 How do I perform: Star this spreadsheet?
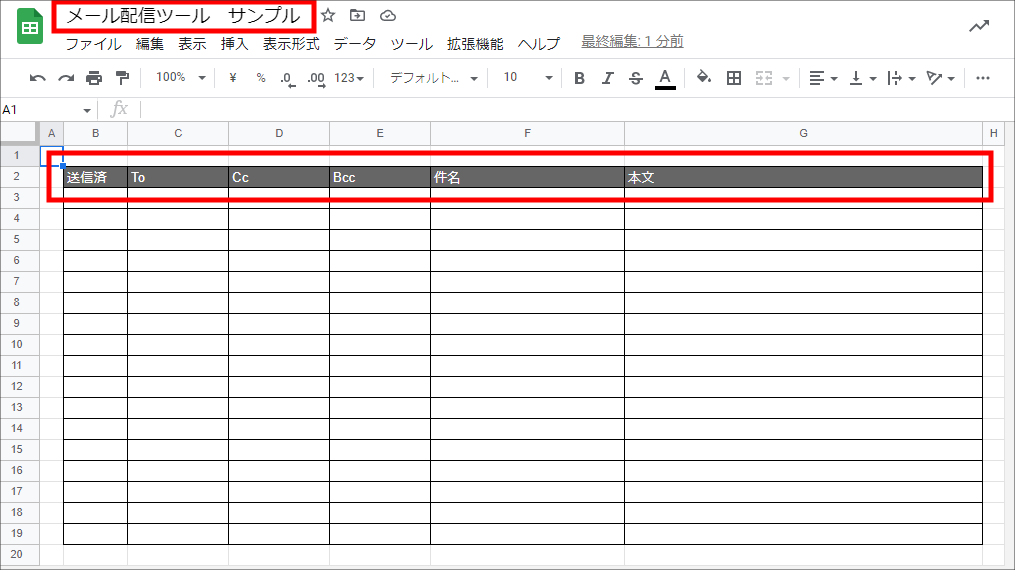(x=328, y=16)
